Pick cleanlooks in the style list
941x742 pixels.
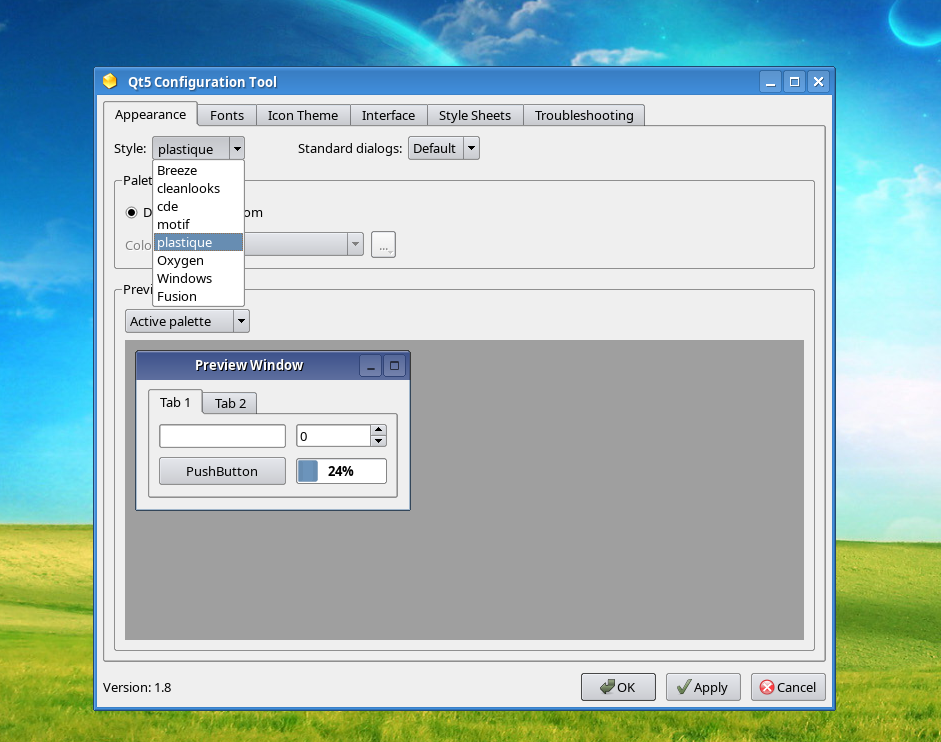(x=199, y=189)
